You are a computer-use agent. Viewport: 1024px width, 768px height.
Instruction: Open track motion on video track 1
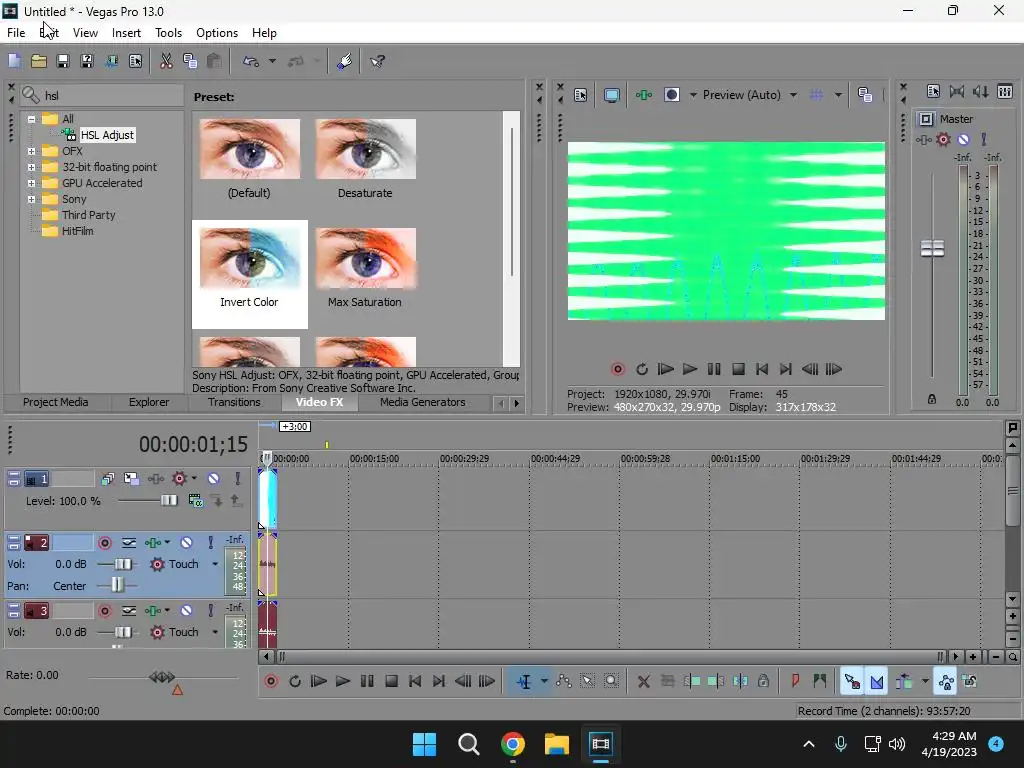[131, 479]
